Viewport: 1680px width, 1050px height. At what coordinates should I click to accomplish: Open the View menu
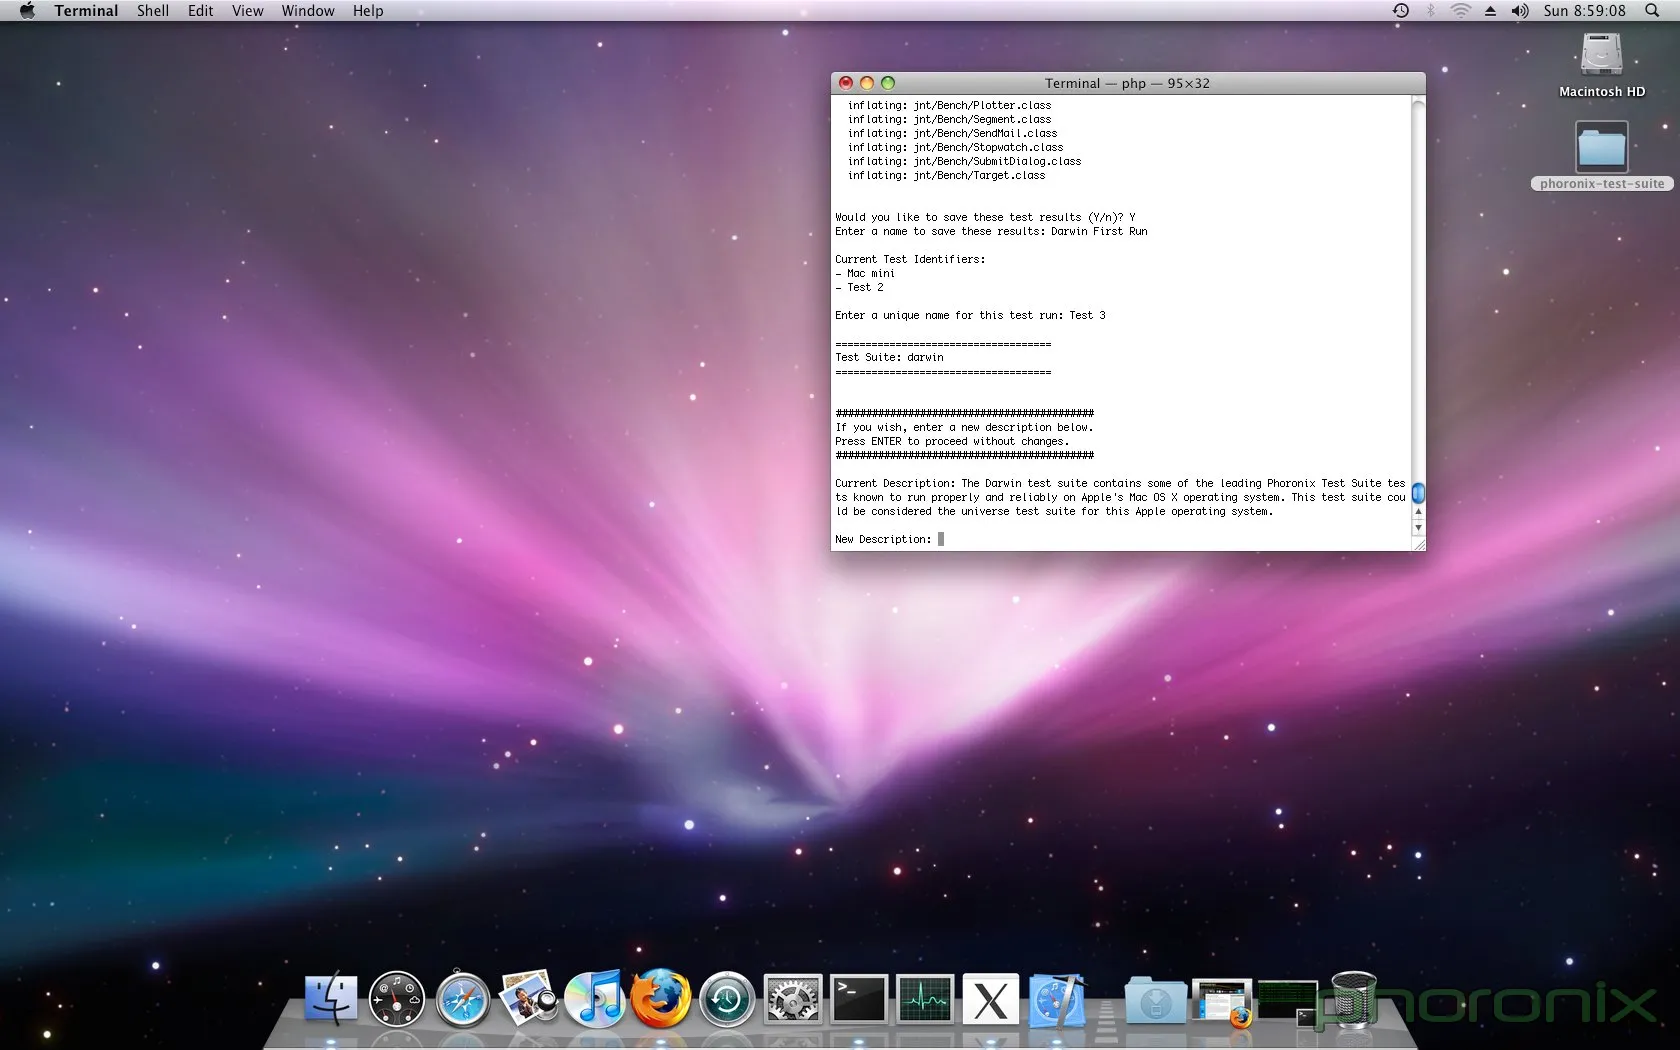coord(247,11)
